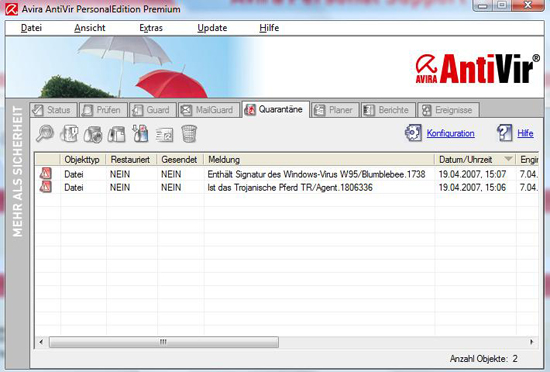Switch to the MailGuard tab

[x=209, y=110]
